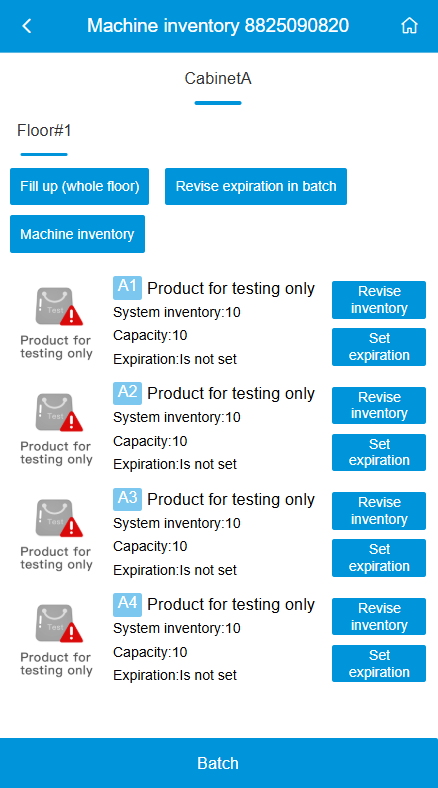The width and height of the screenshot is (438, 788).
Task: Revise inventory for slot A1
Action: pyautogui.click(x=379, y=300)
